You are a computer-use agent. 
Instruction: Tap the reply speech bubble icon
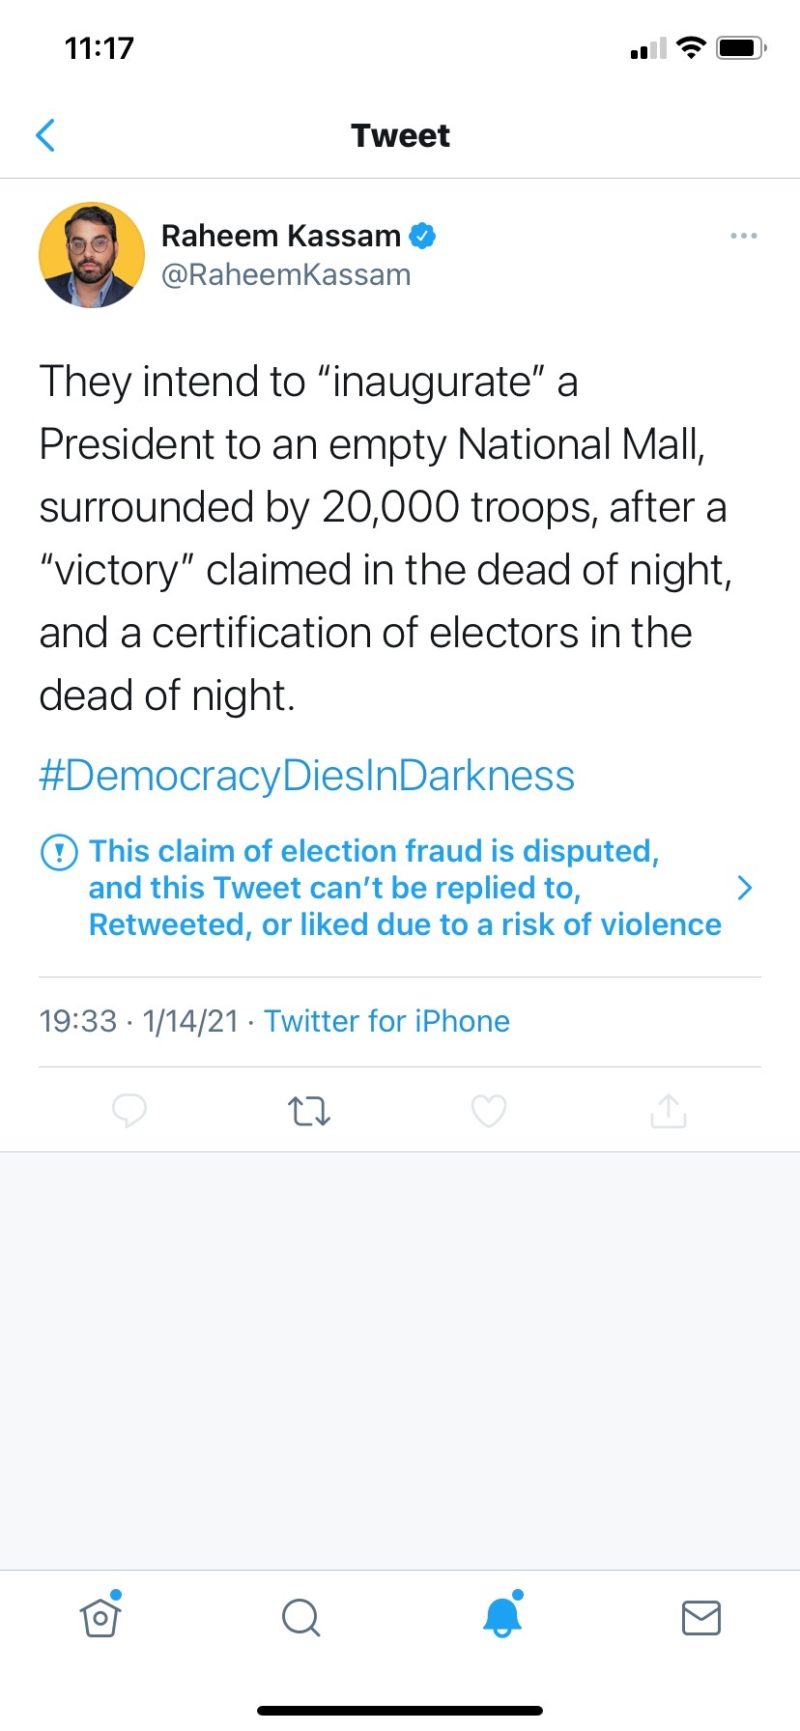[x=129, y=1110]
